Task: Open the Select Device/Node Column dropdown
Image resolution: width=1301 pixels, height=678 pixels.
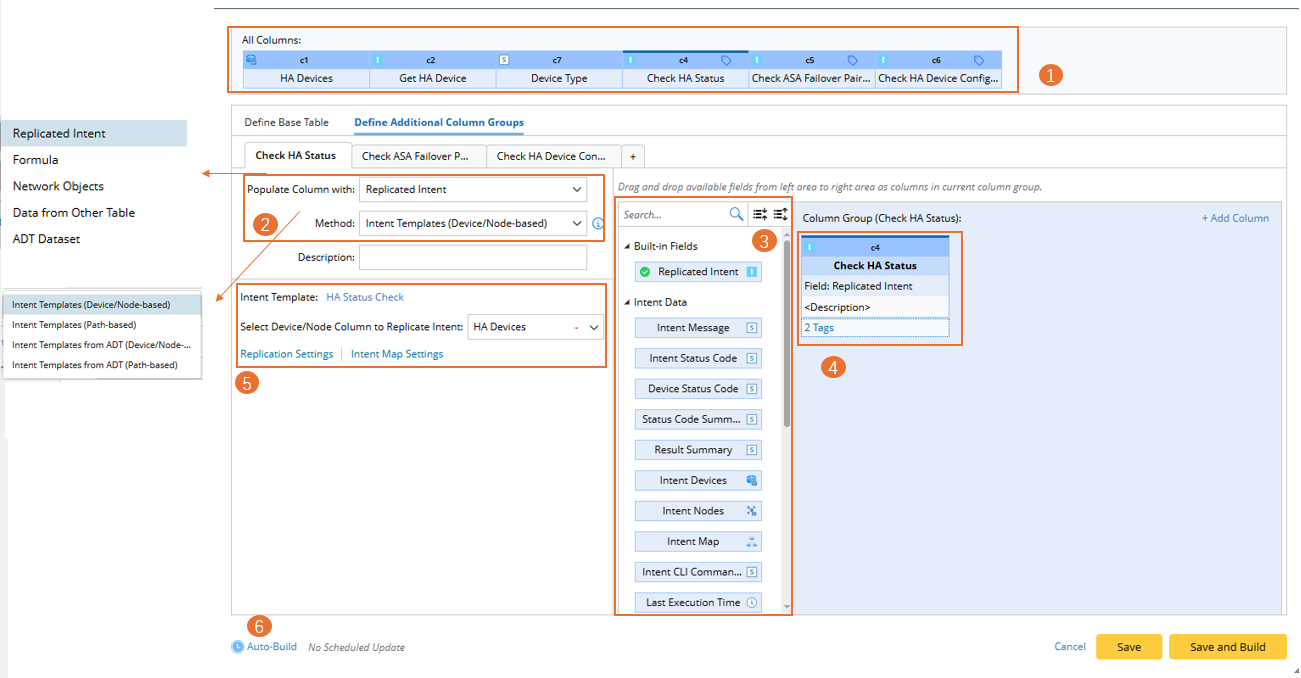Action: click(536, 327)
